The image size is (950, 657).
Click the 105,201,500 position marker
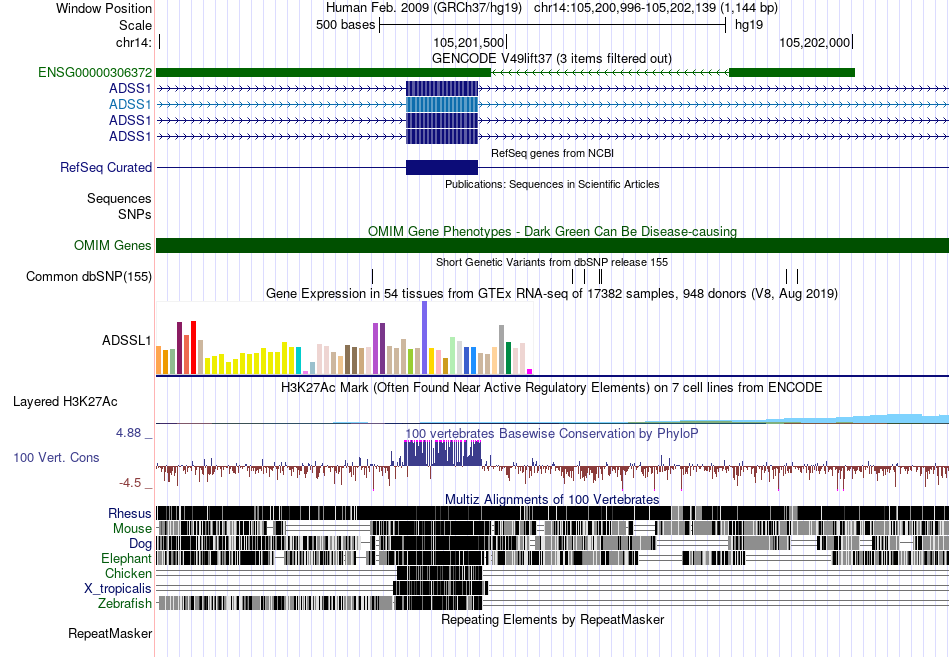[469, 42]
